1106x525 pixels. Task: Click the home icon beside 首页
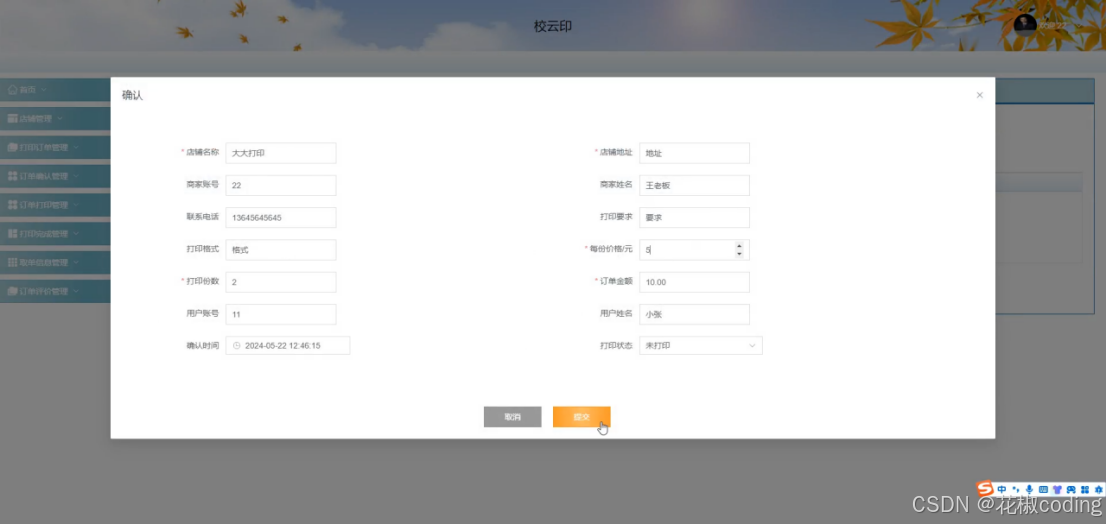12,90
